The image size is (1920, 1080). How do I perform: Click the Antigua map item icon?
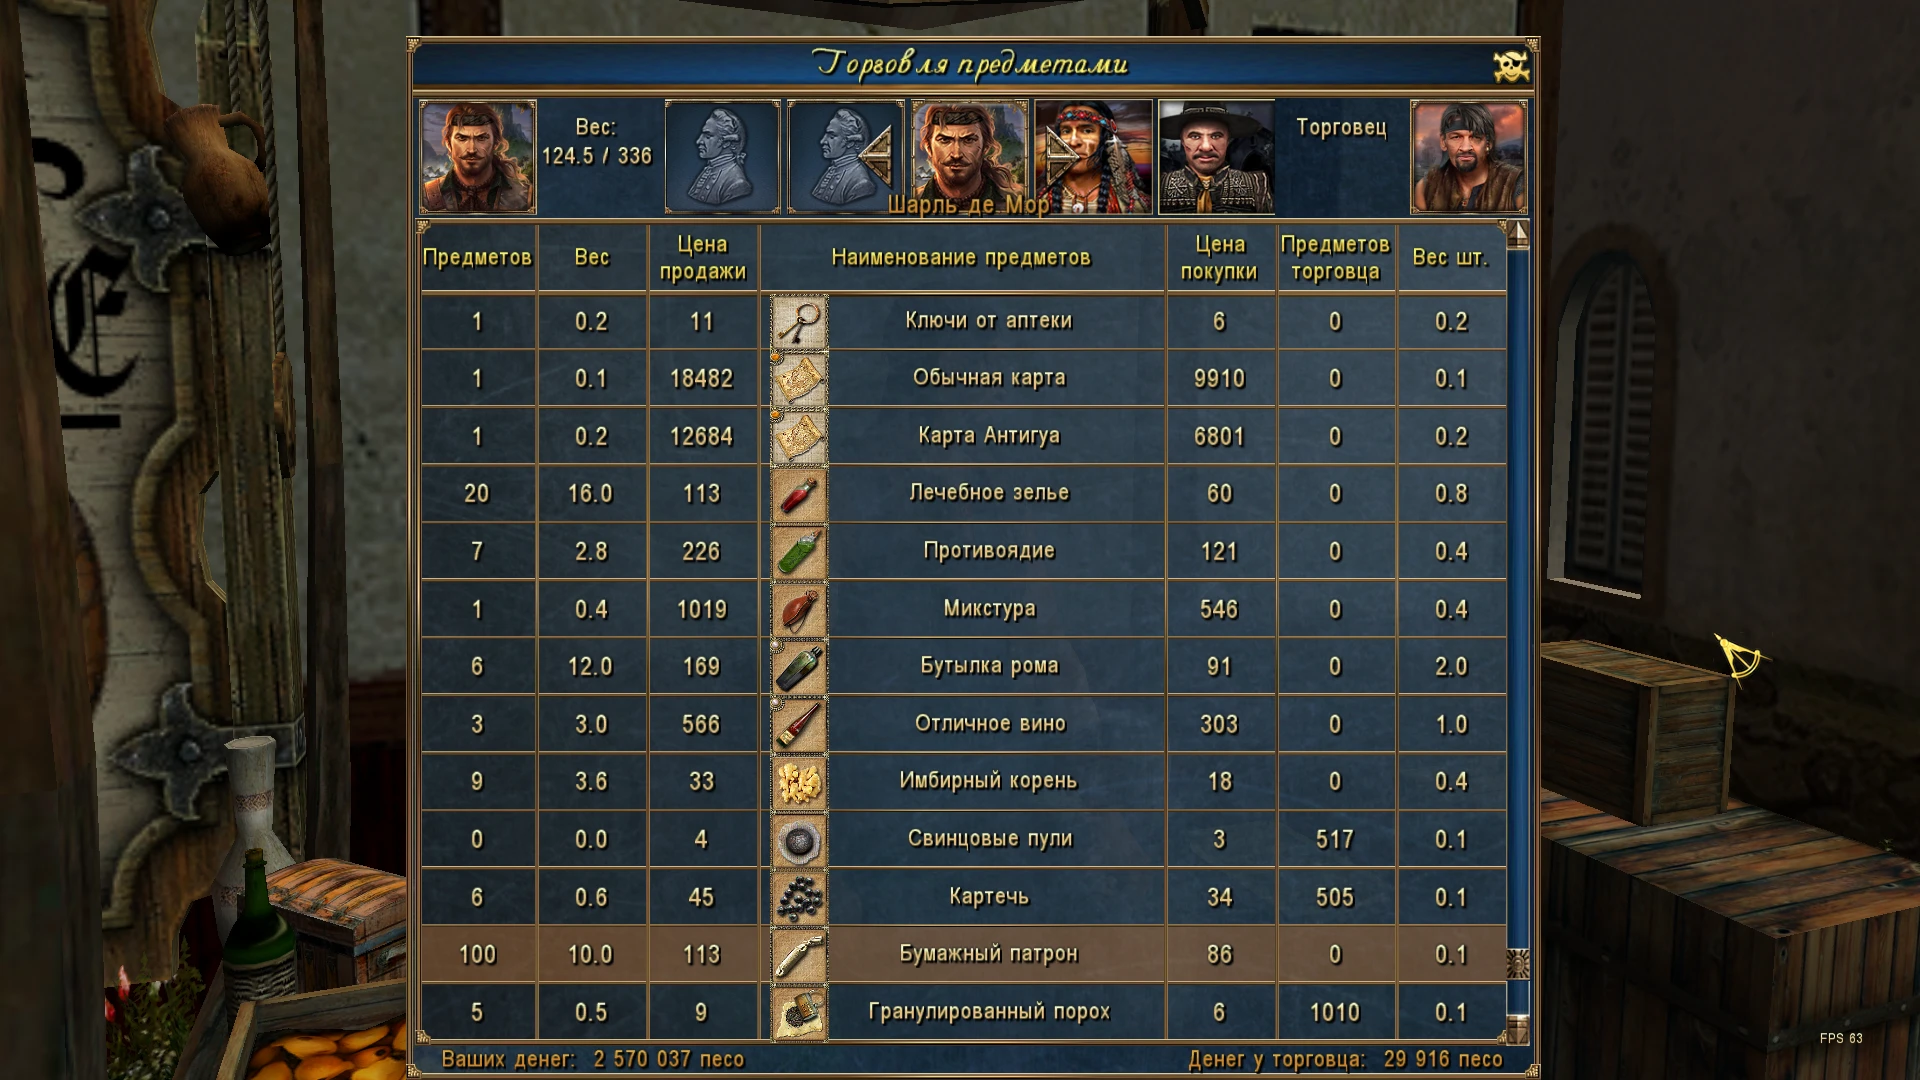pos(799,437)
